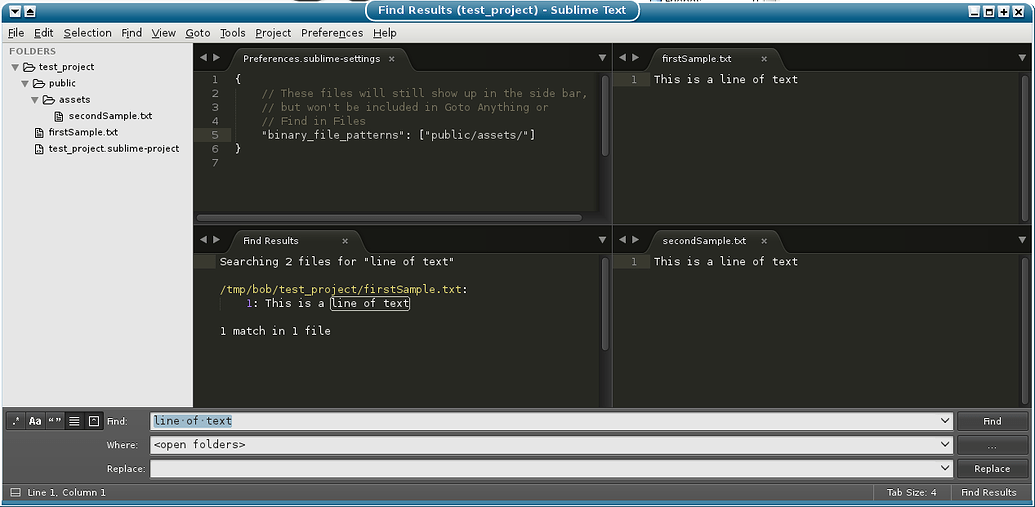Open tab list dropdown in Preferences pane
1035x507 pixels.
coord(603,58)
